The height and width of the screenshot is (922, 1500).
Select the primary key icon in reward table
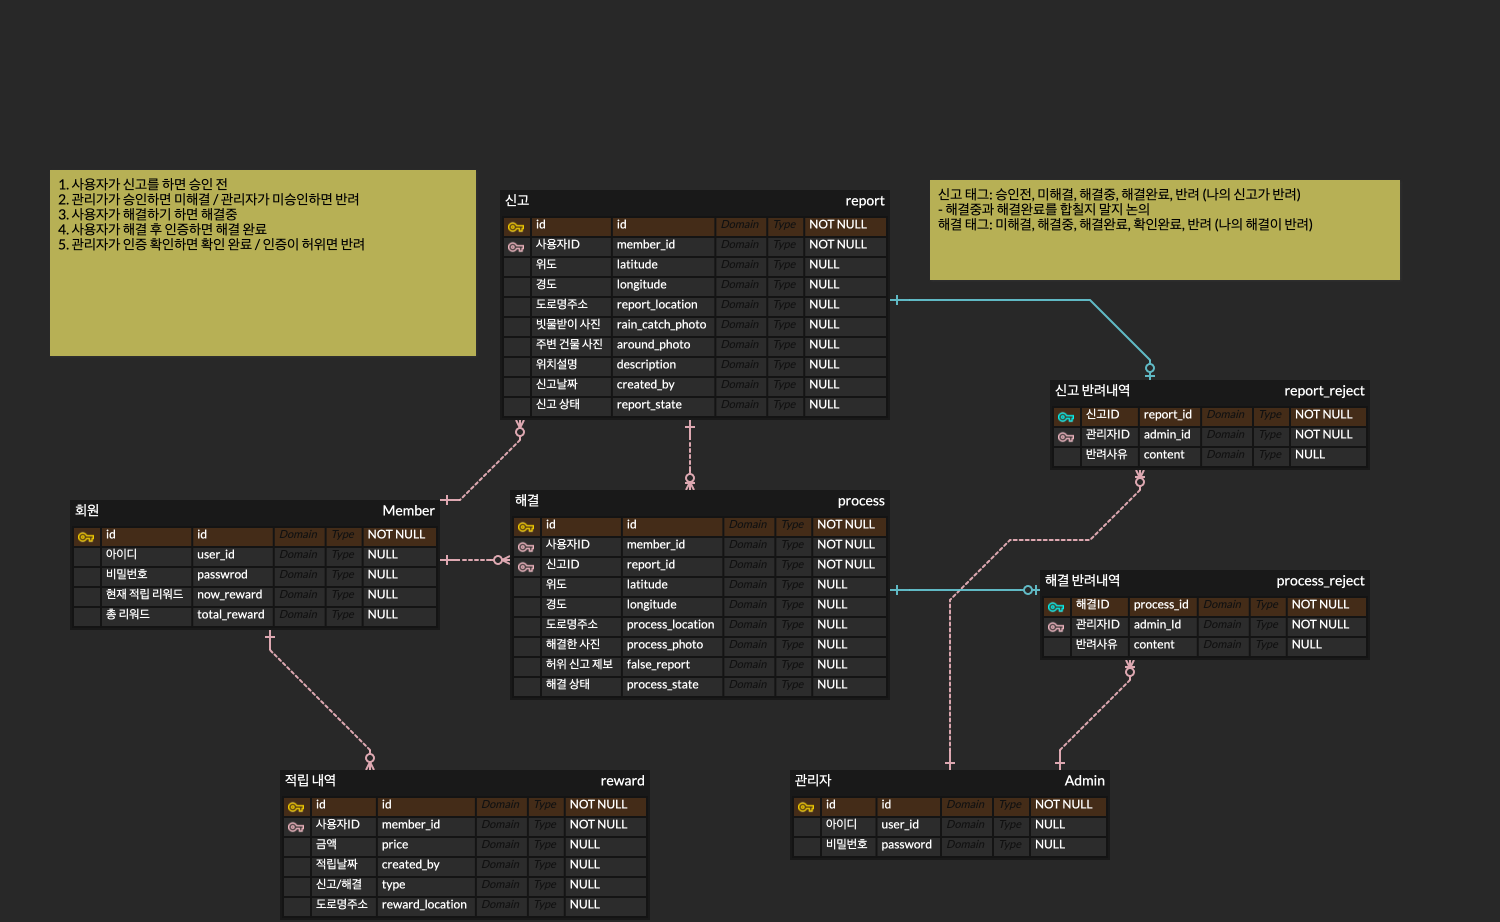[296, 807]
